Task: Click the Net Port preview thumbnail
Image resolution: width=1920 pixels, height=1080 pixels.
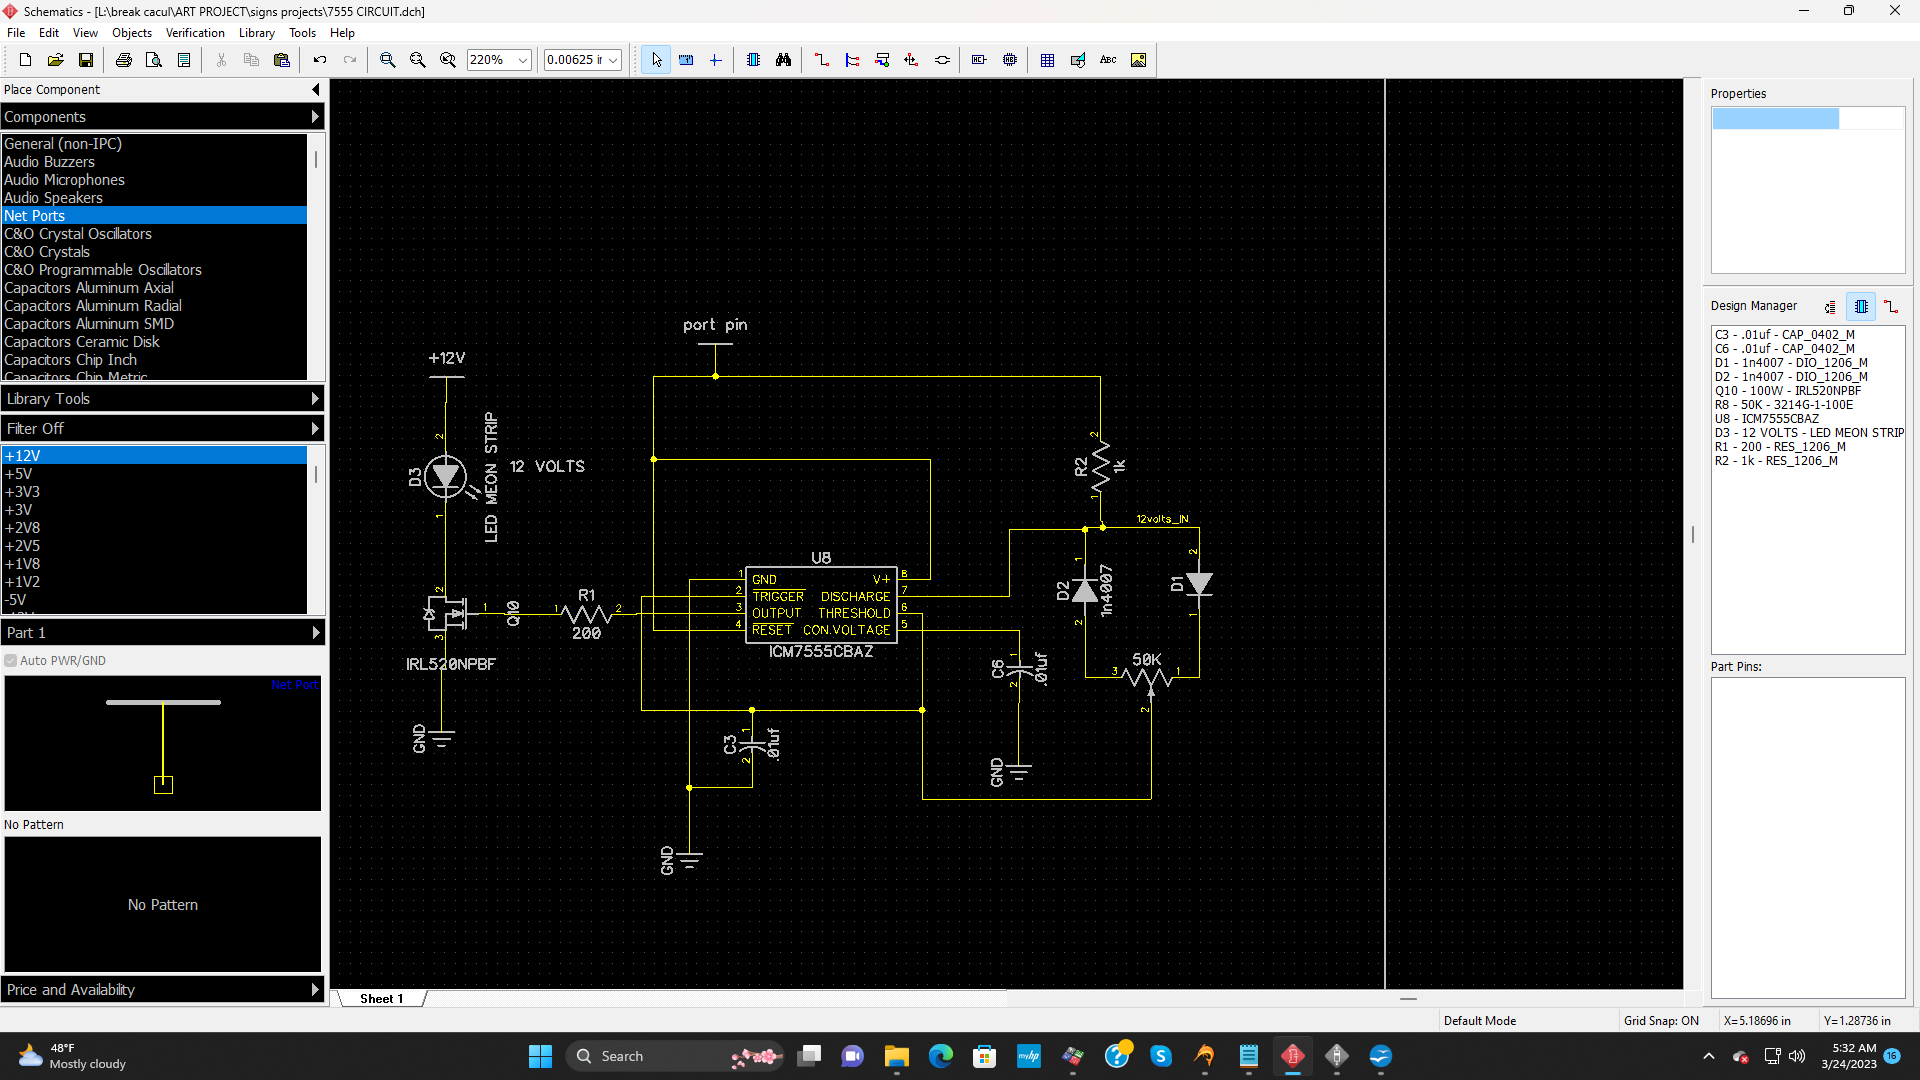Action: pos(163,743)
